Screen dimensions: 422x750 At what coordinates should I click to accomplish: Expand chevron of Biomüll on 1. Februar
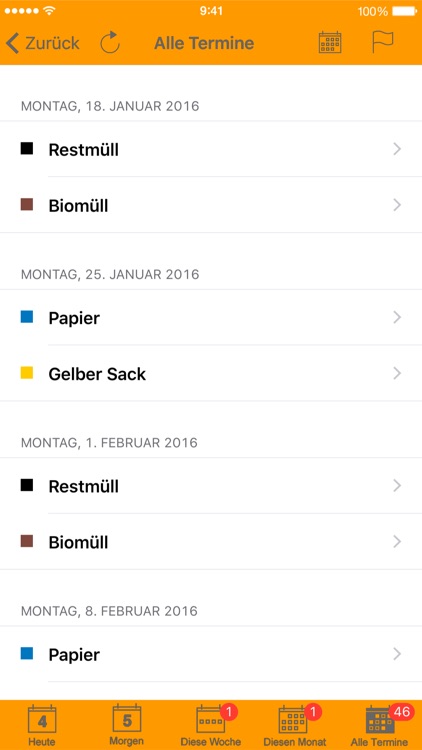[397, 541]
